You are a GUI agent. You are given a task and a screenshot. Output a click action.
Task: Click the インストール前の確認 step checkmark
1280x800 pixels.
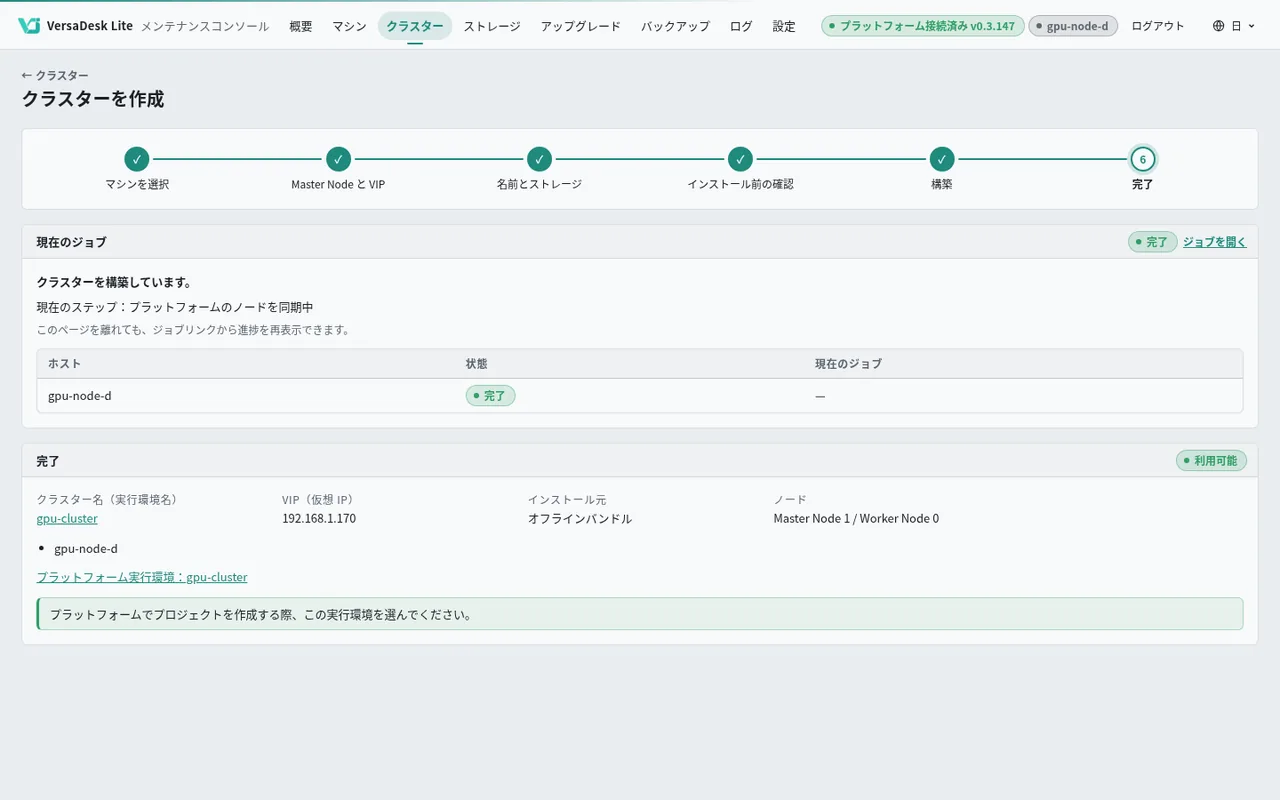click(x=740, y=159)
